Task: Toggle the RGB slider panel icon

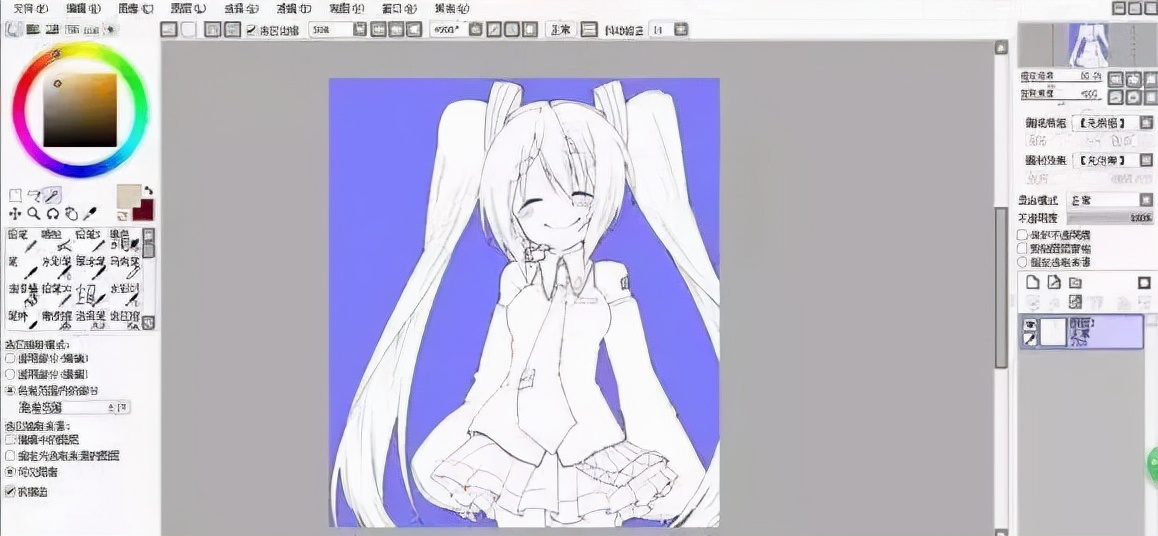Action: click(33, 30)
